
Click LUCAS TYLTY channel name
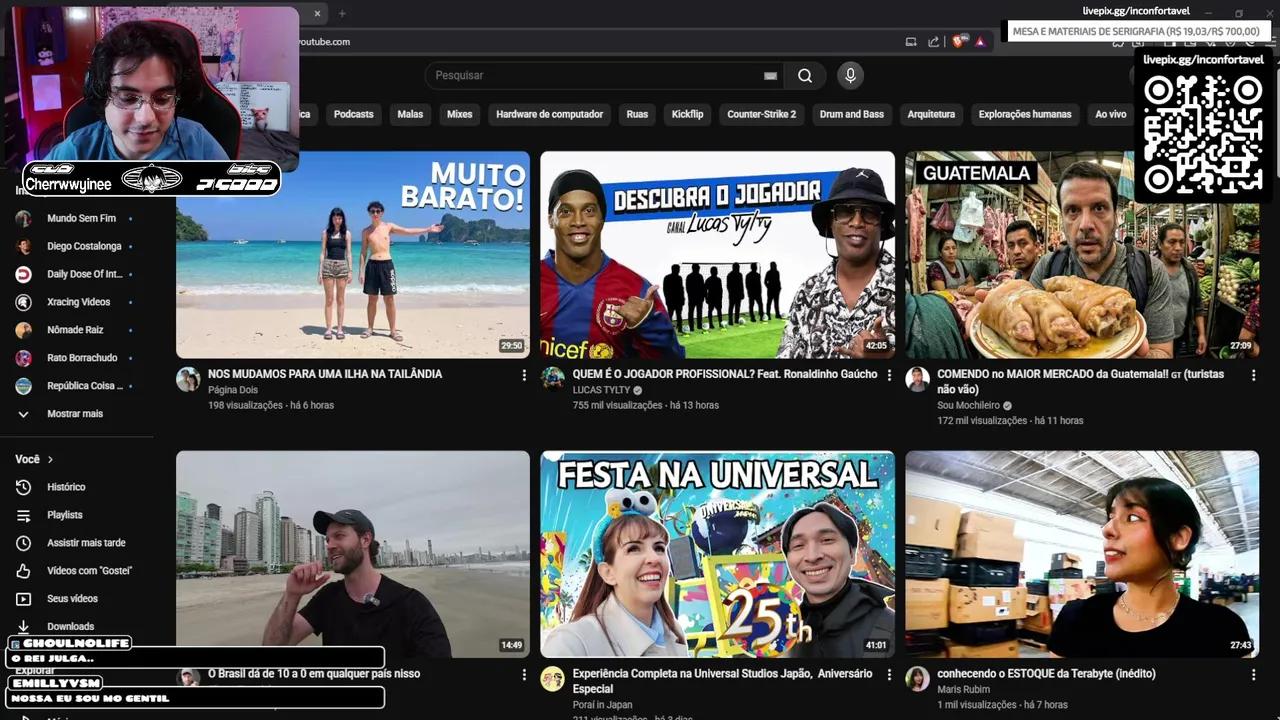(x=601, y=390)
